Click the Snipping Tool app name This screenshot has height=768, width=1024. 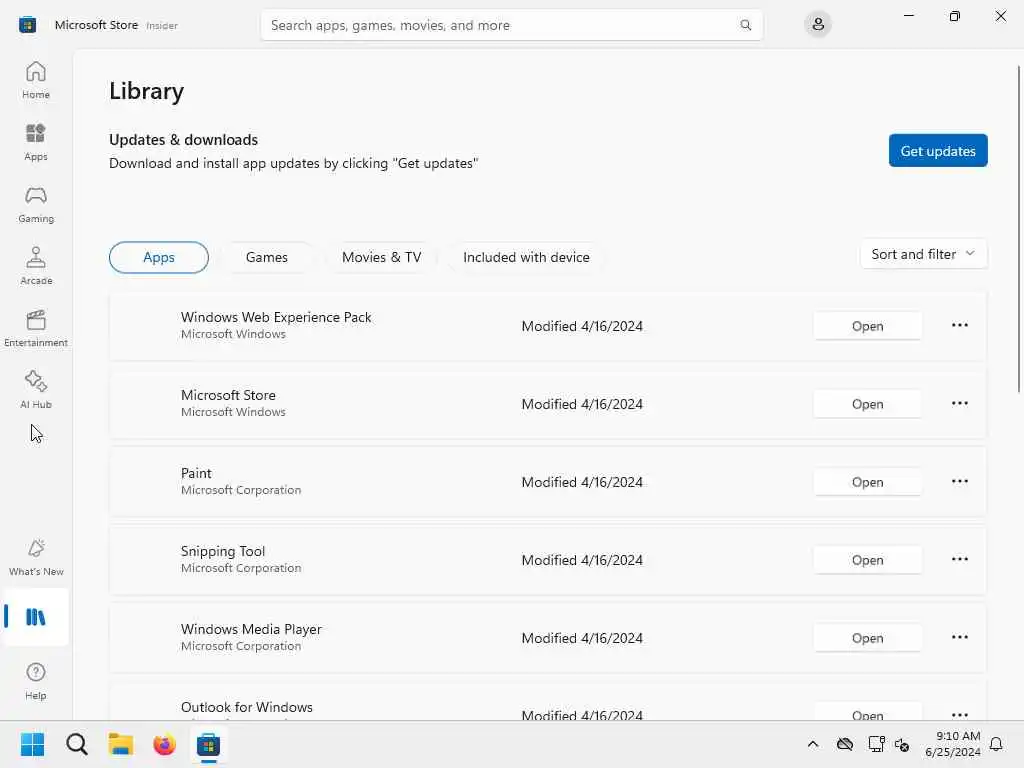click(x=223, y=551)
